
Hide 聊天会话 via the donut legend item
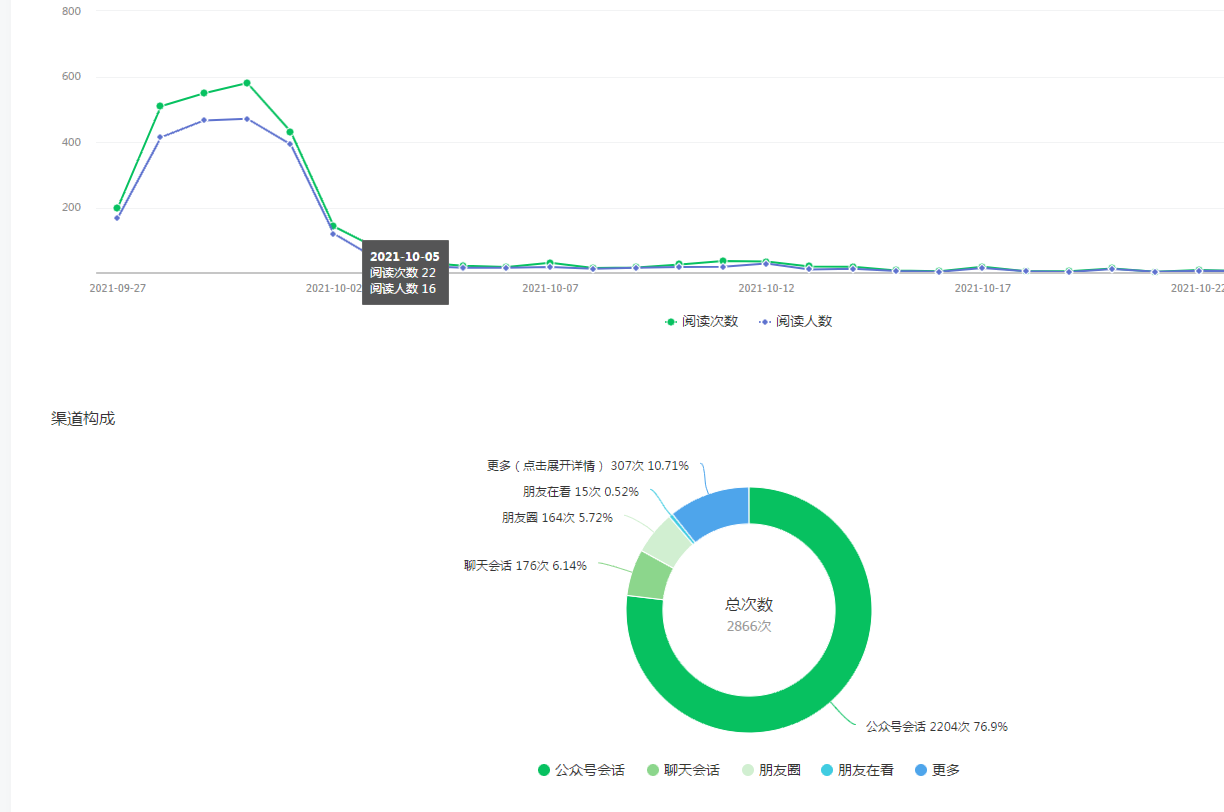(683, 770)
